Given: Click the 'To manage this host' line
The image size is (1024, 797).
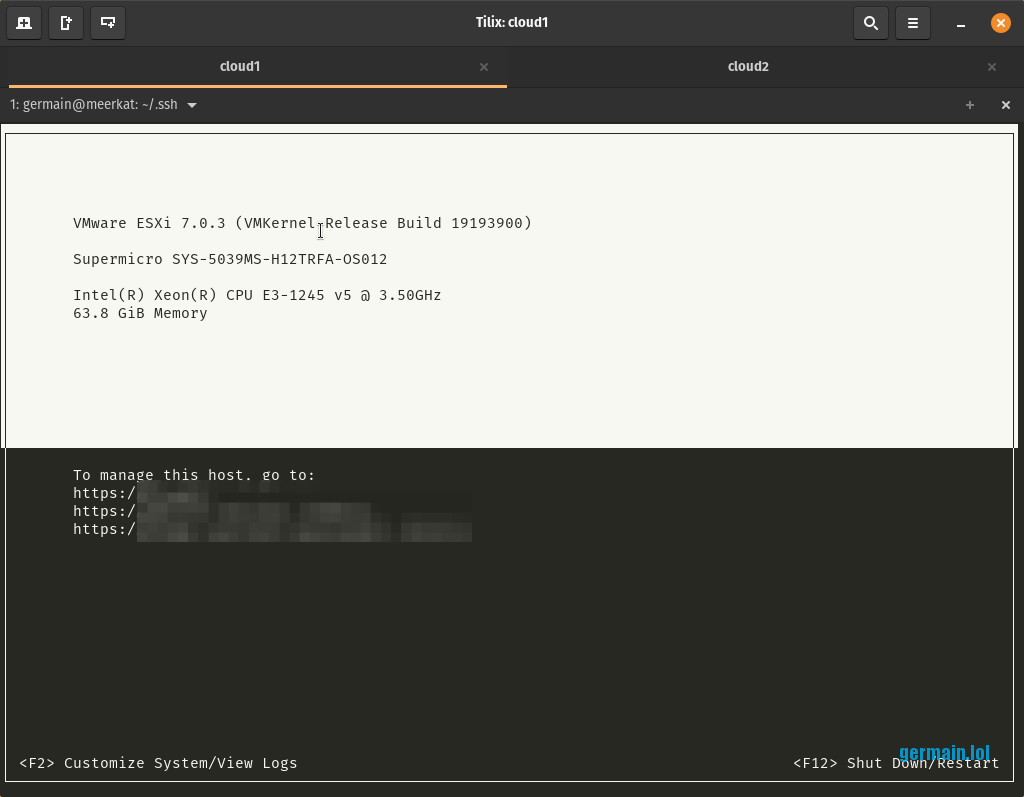Looking at the screenshot, I should pyautogui.click(x=194, y=476).
